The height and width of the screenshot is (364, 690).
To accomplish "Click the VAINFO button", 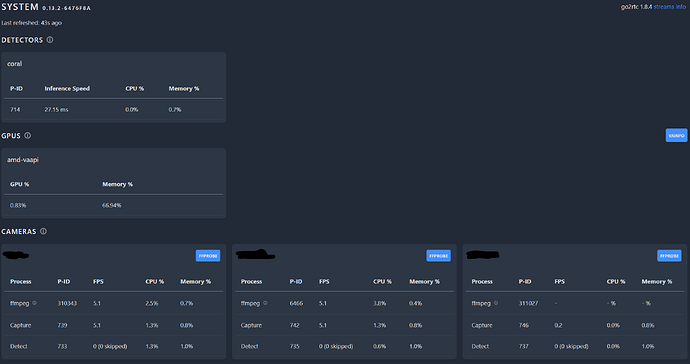I will pyautogui.click(x=676, y=136).
